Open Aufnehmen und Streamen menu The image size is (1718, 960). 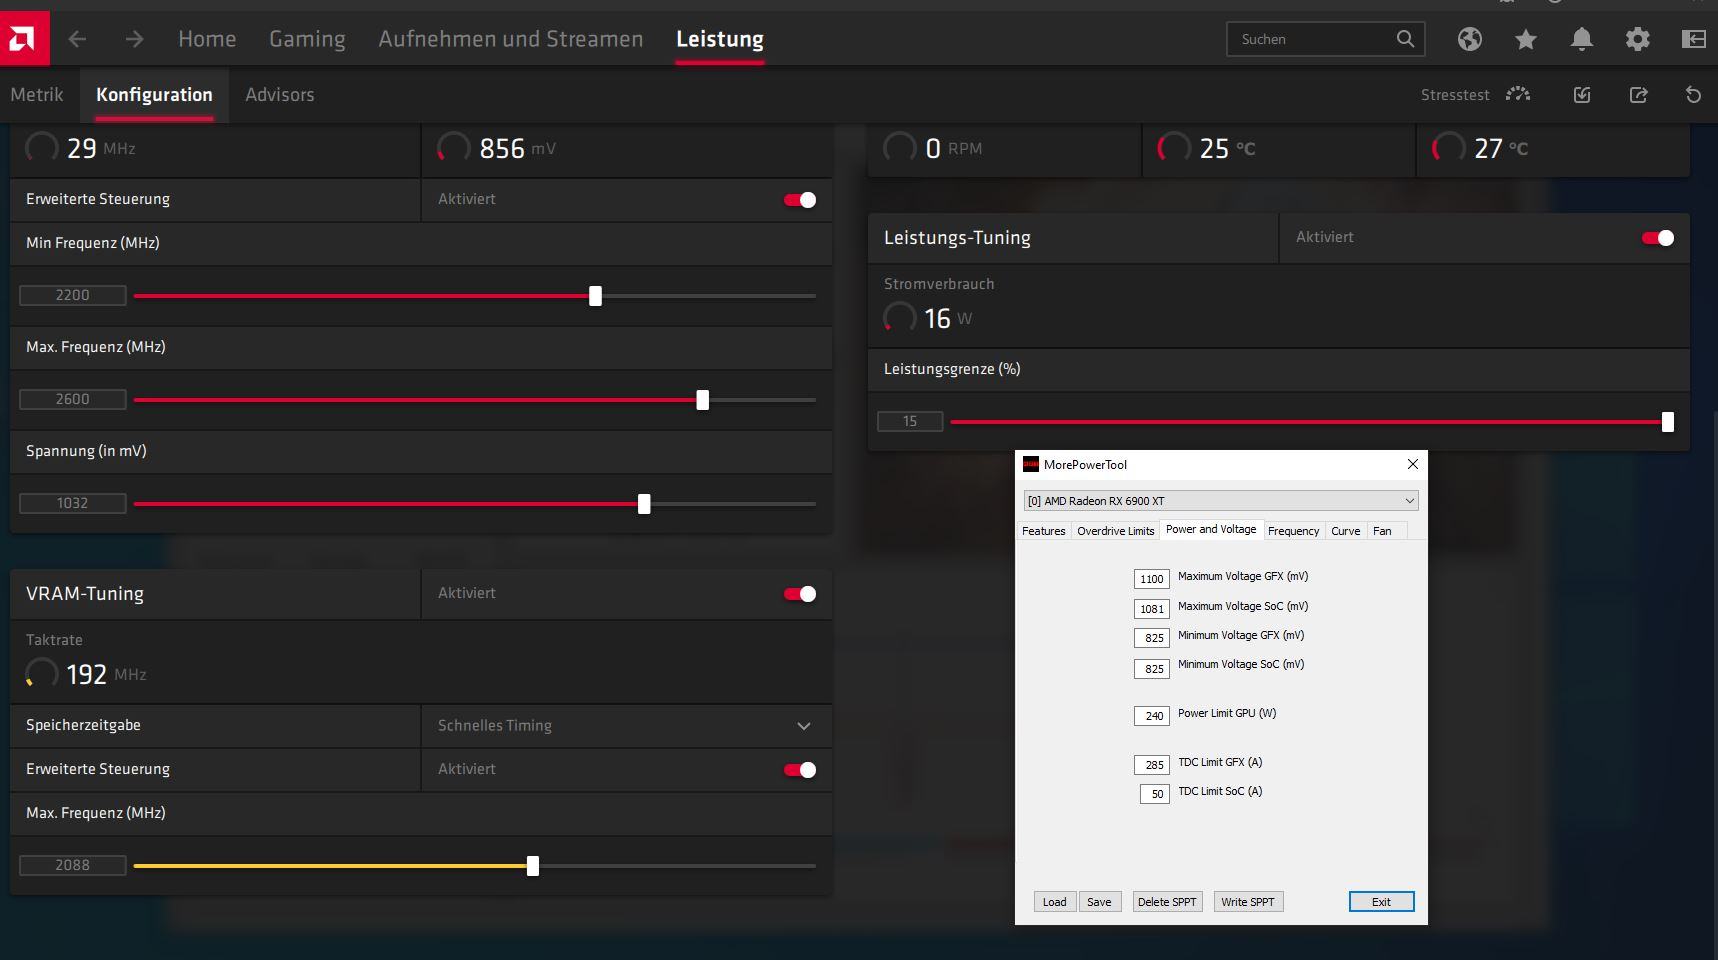[x=510, y=39]
